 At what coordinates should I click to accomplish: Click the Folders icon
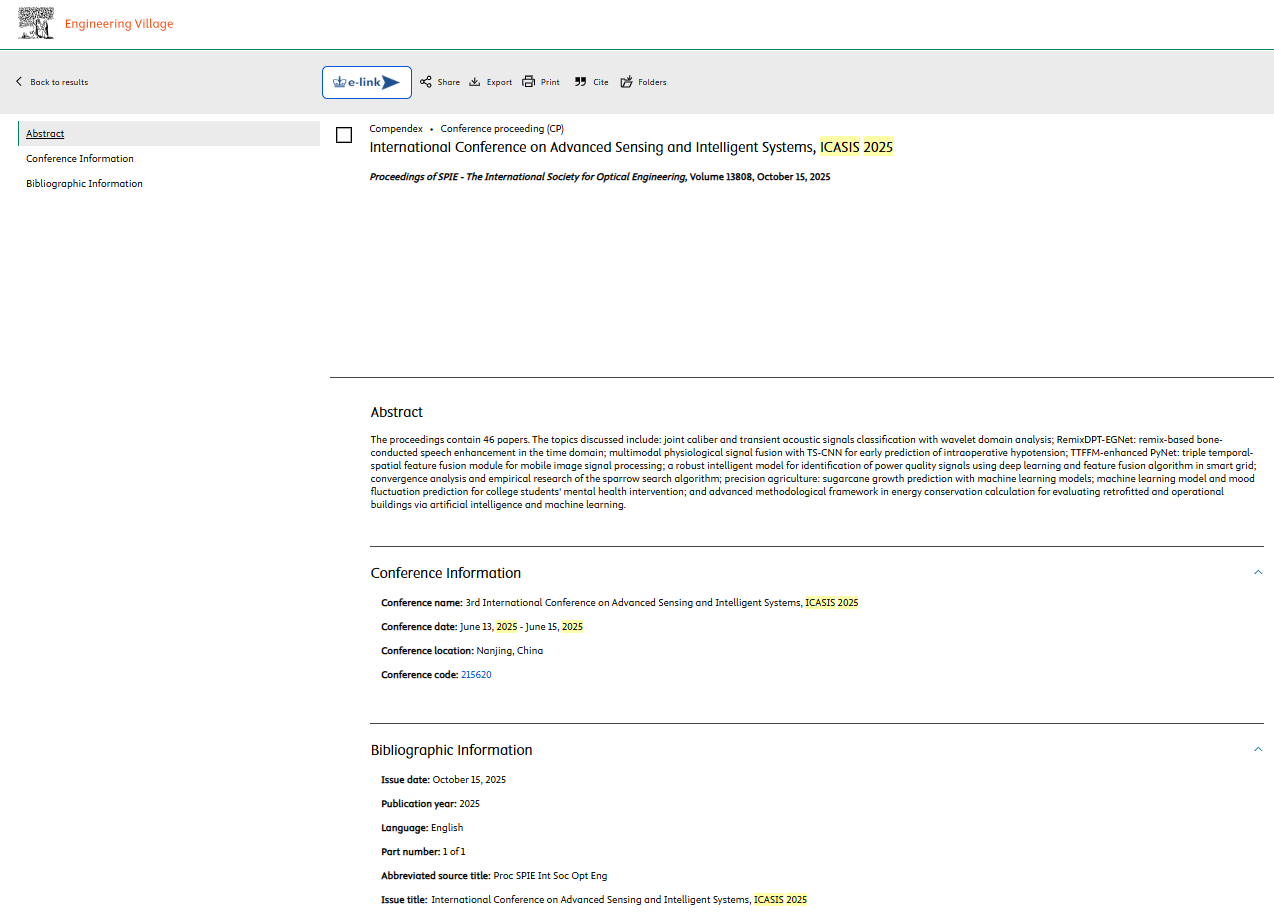[x=627, y=82]
